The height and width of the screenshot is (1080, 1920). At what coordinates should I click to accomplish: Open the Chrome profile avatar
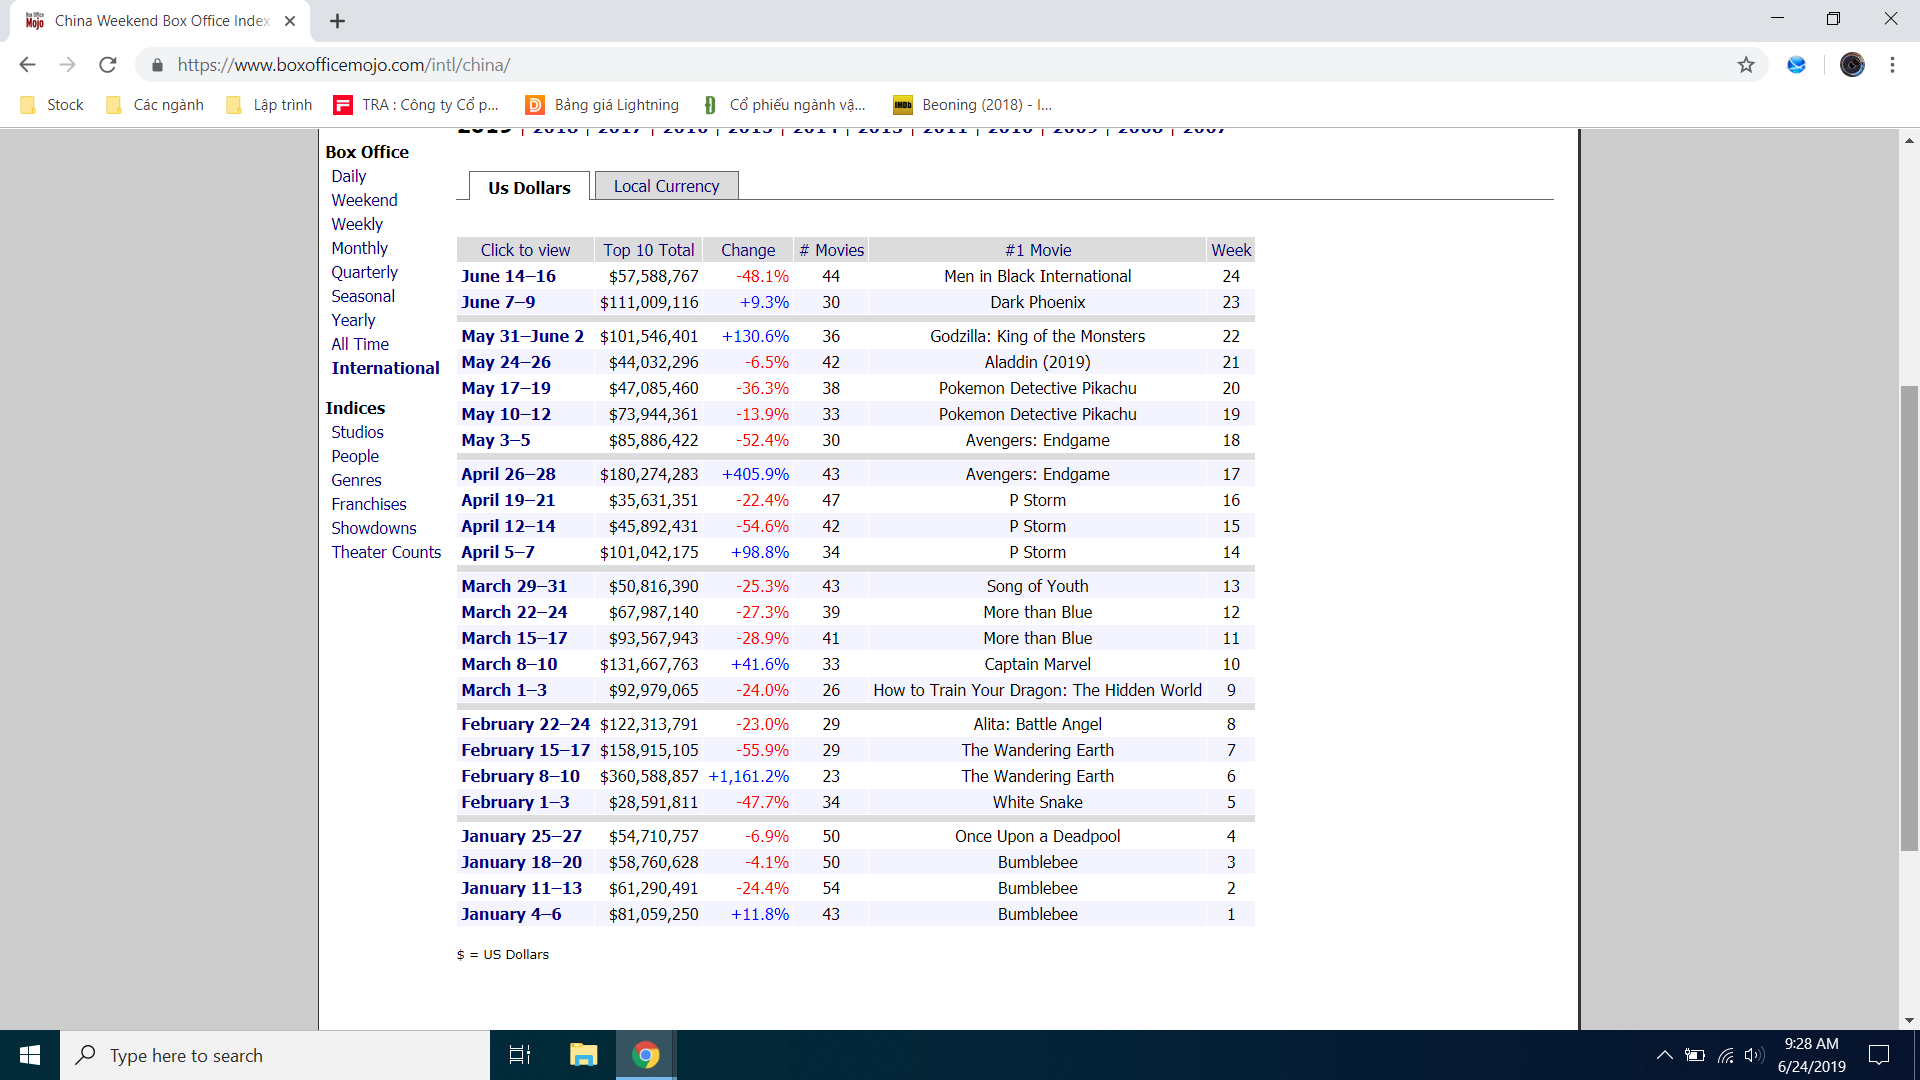coord(1852,65)
